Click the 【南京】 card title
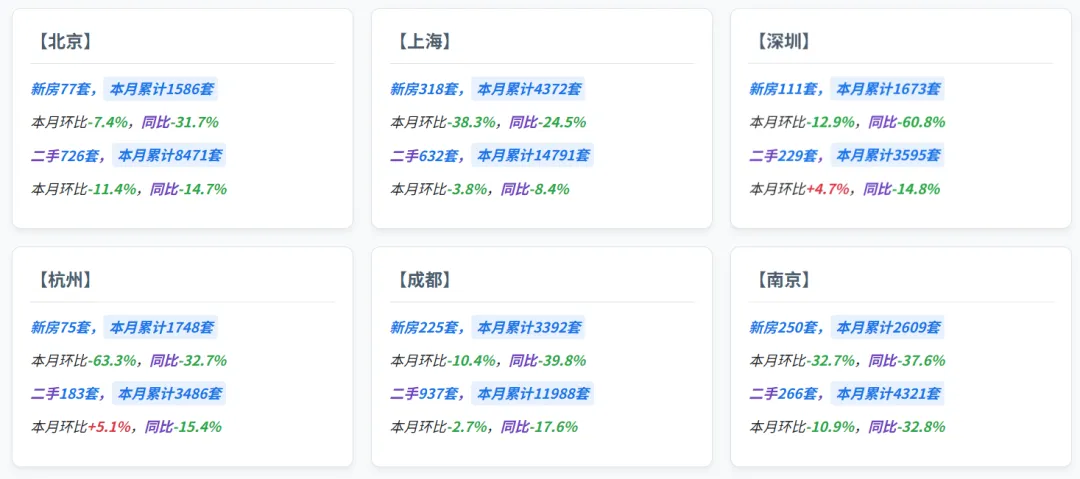1080x479 pixels. click(780, 280)
